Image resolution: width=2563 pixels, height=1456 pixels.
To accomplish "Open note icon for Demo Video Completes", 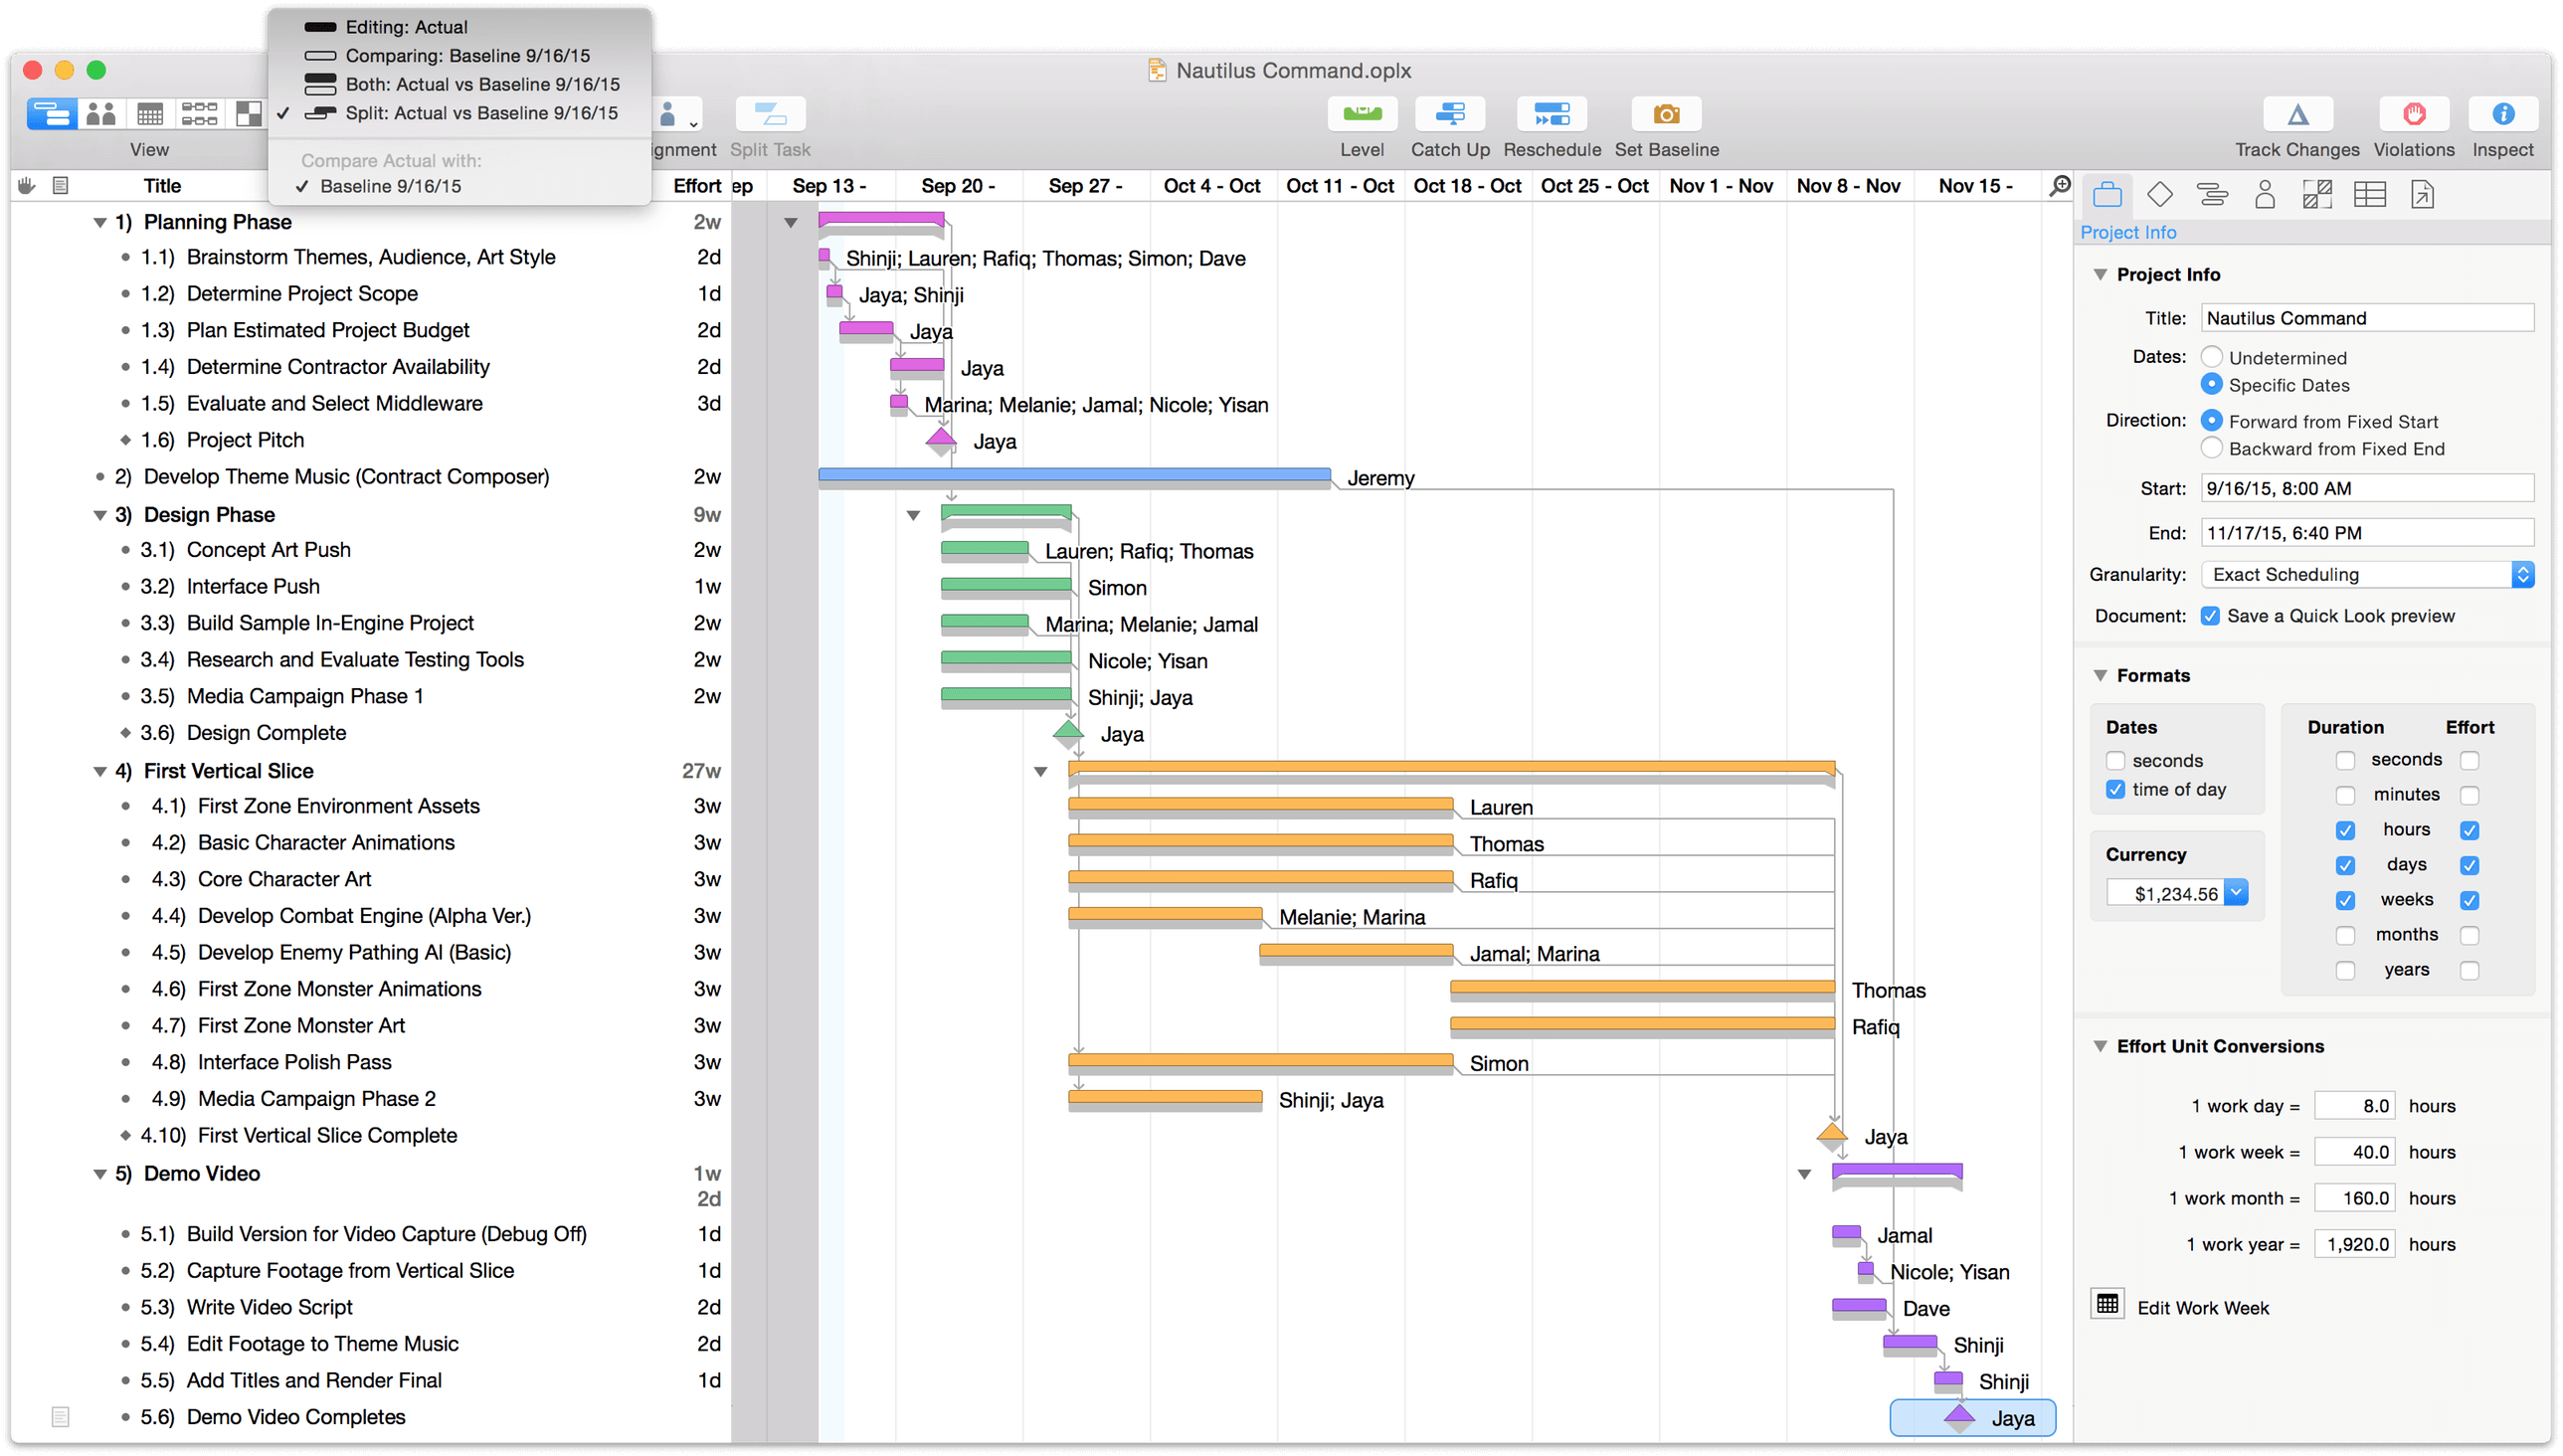I will click(x=60, y=1416).
